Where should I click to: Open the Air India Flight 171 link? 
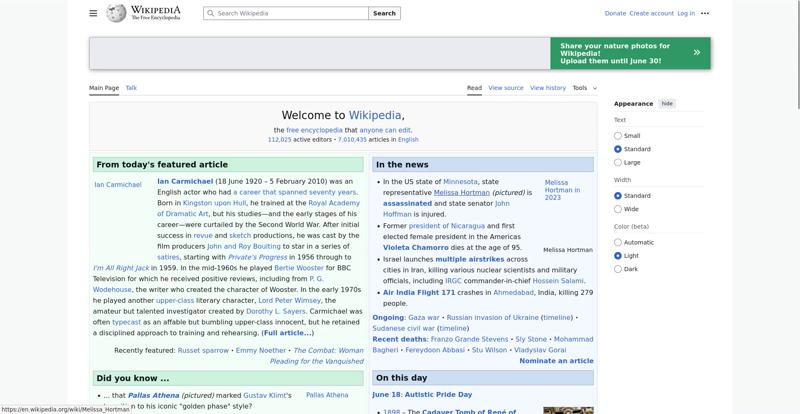point(419,293)
